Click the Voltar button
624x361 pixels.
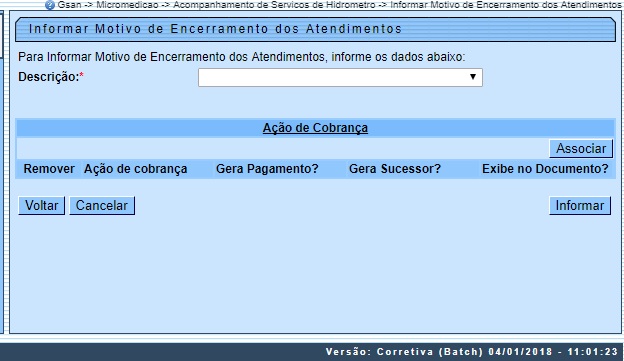[41, 205]
